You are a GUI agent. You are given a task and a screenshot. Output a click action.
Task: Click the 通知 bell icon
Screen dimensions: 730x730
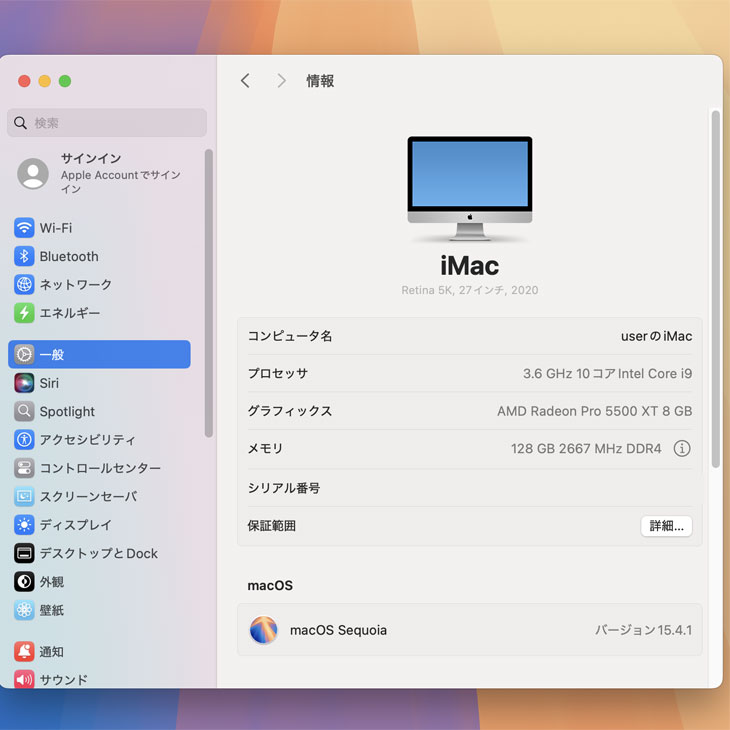(x=24, y=652)
